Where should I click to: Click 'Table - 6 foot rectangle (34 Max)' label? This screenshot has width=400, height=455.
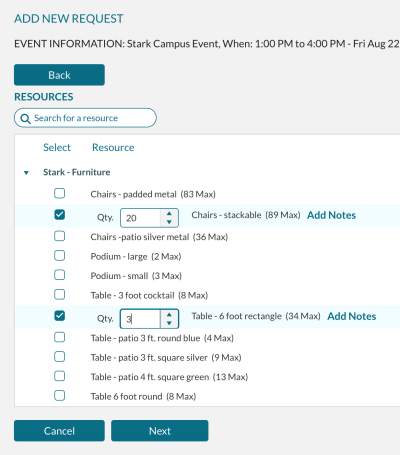(256, 316)
